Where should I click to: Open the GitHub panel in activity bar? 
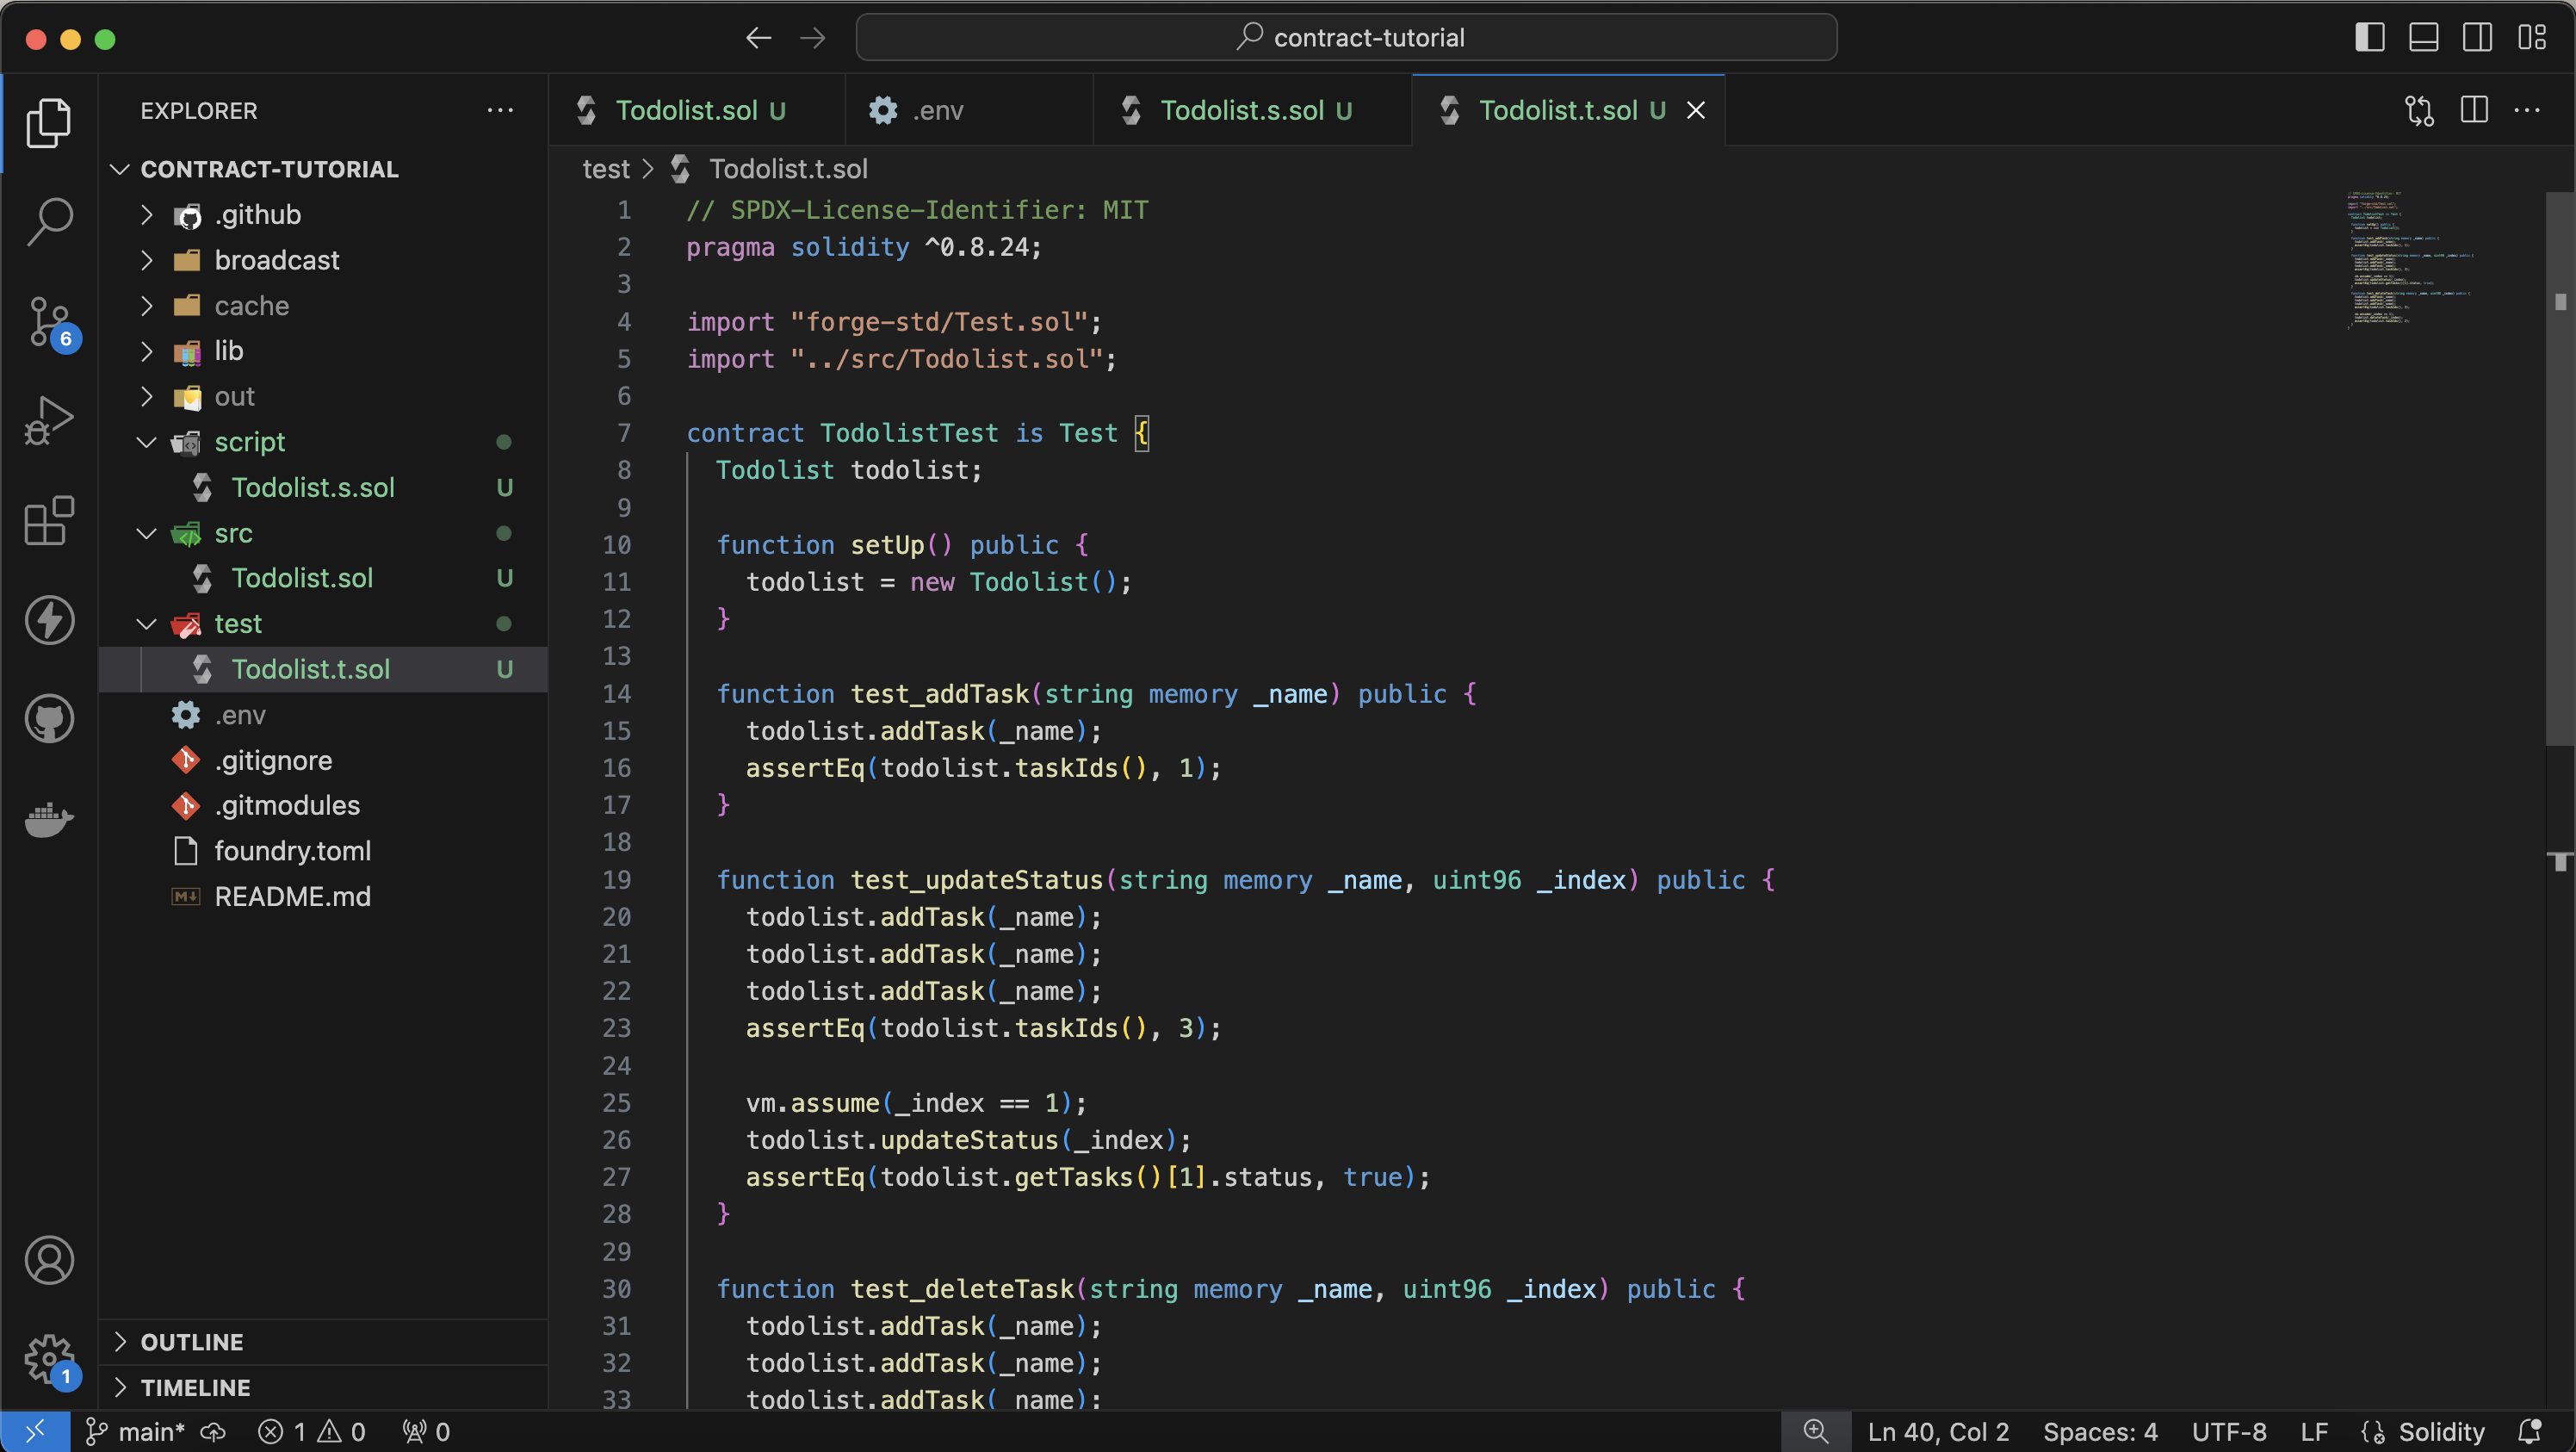tap(49, 719)
